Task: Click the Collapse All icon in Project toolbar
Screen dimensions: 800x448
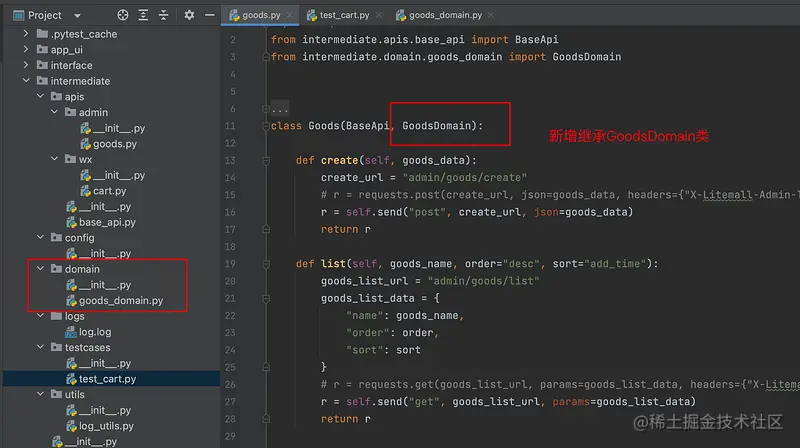Action: [163, 15]
